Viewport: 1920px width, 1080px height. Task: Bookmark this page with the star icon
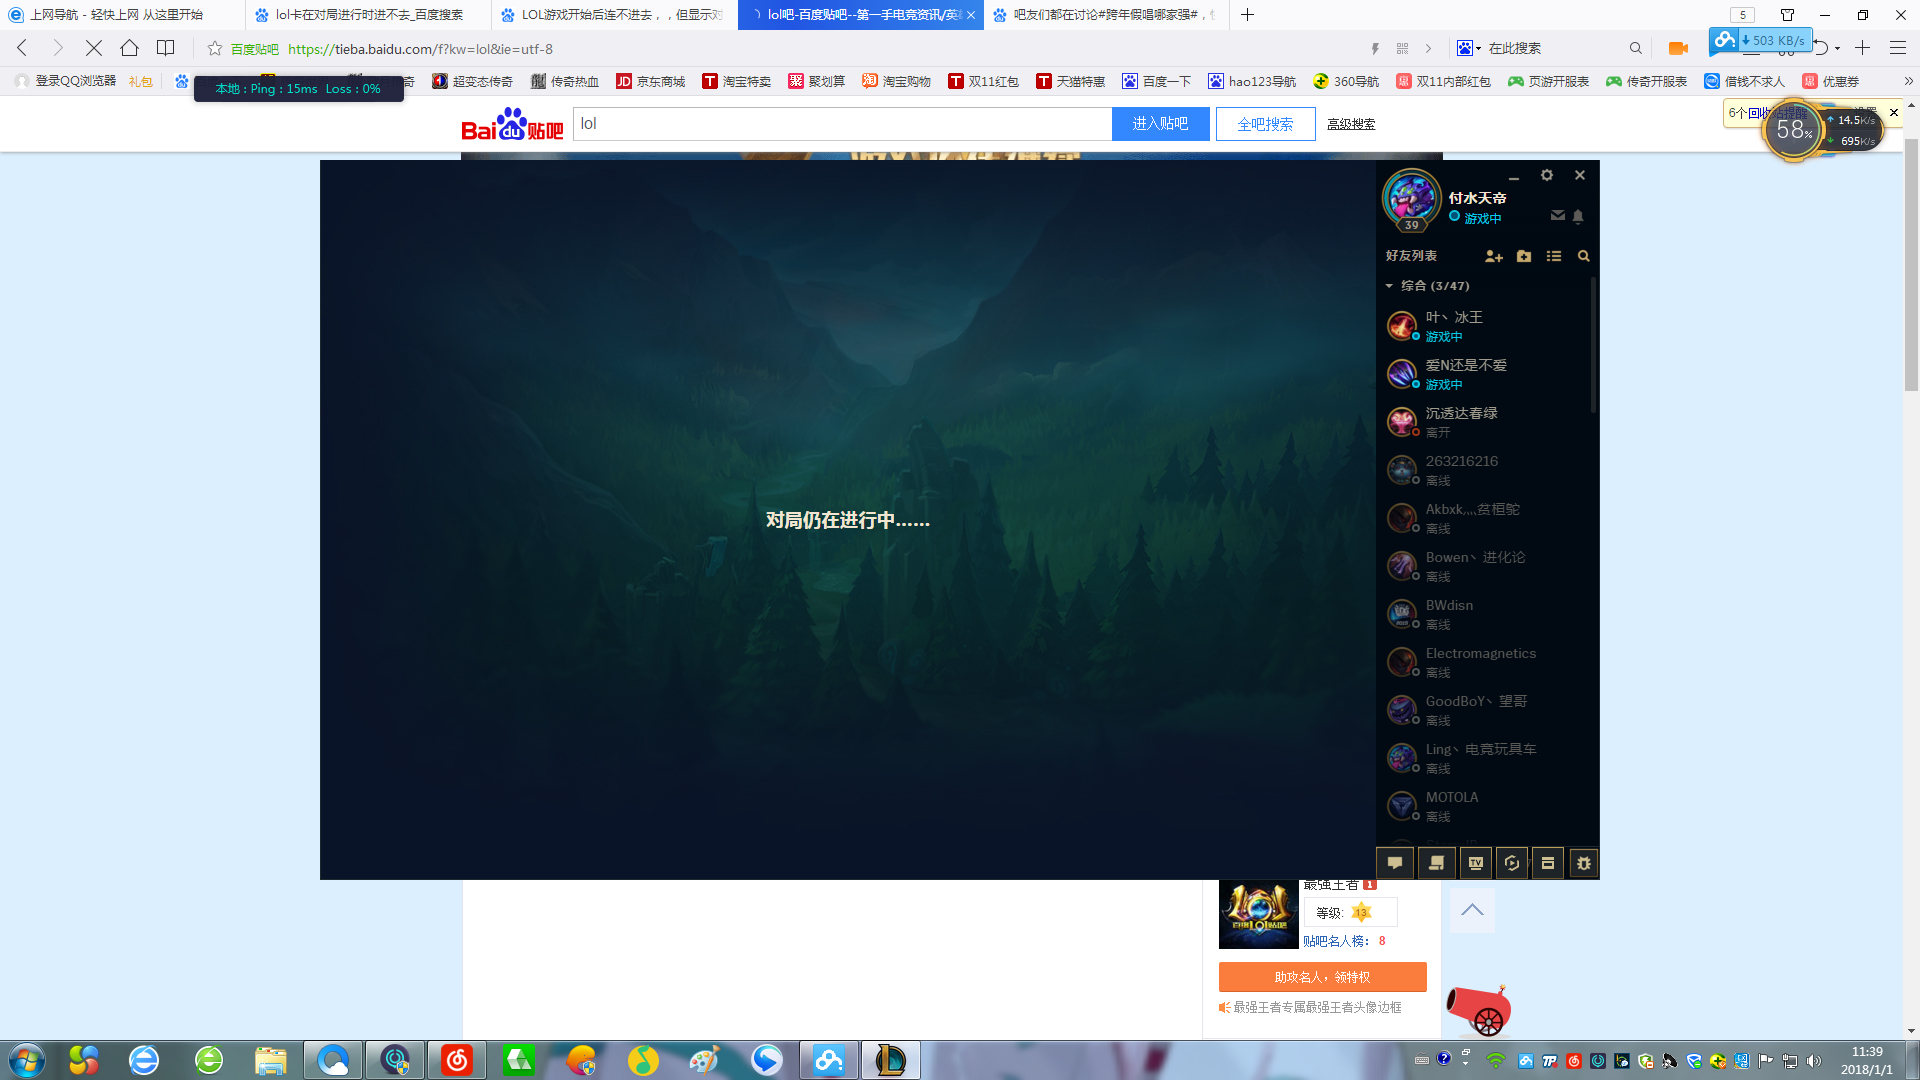pyautogui.click(x=215, y=48)
